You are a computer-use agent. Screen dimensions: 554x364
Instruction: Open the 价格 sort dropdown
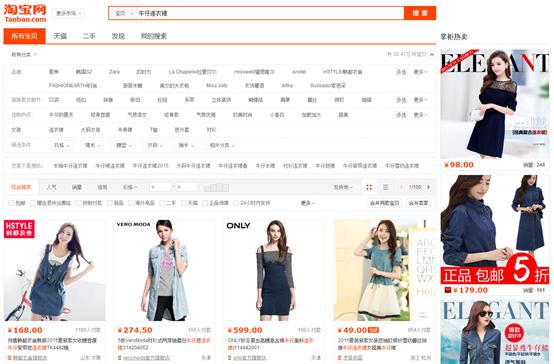click(130, 187)
